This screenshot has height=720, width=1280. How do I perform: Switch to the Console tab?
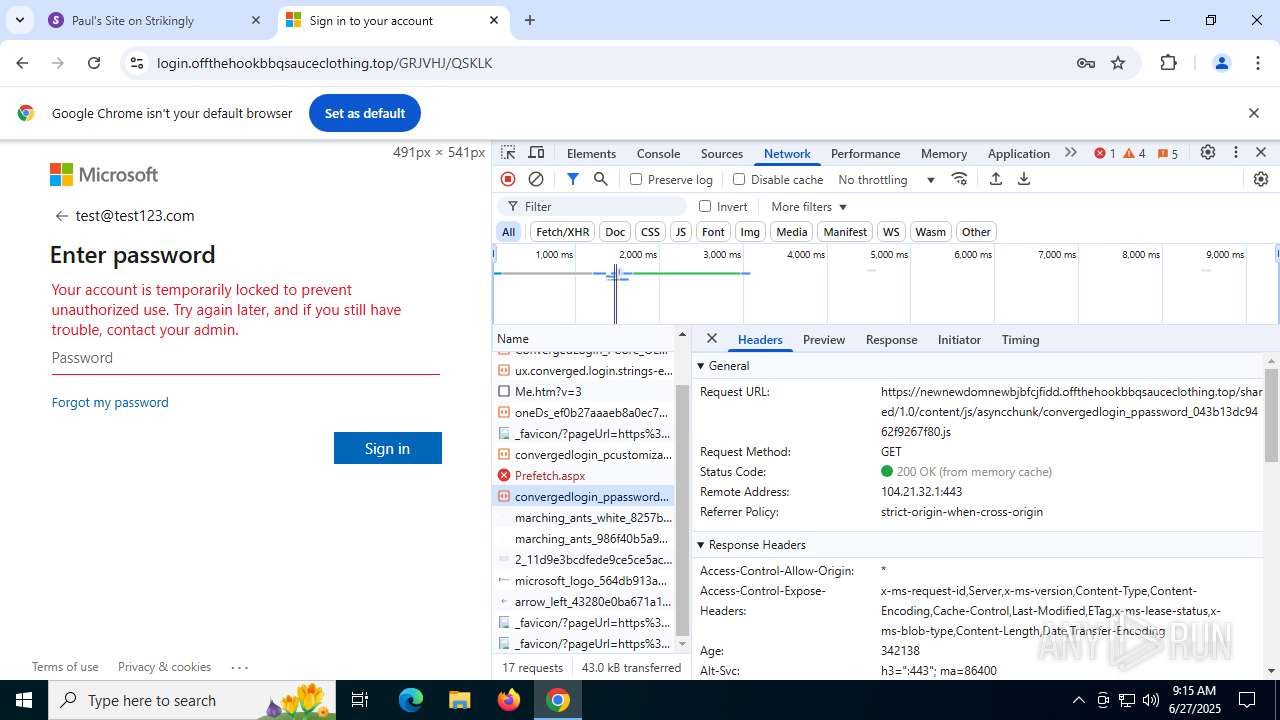pos(658,154)
